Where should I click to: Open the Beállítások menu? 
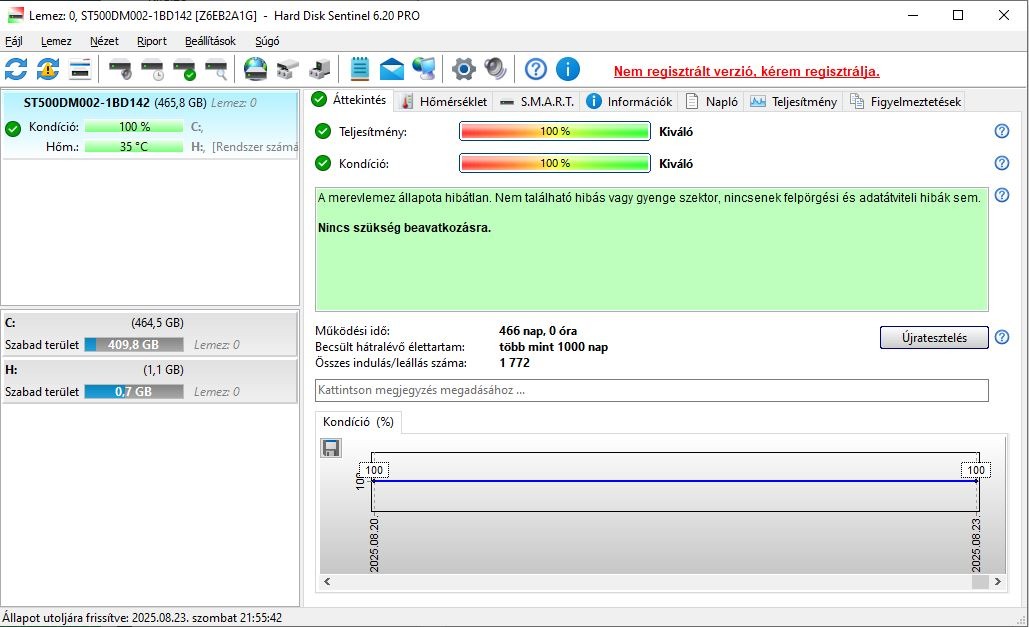[210, 41]
